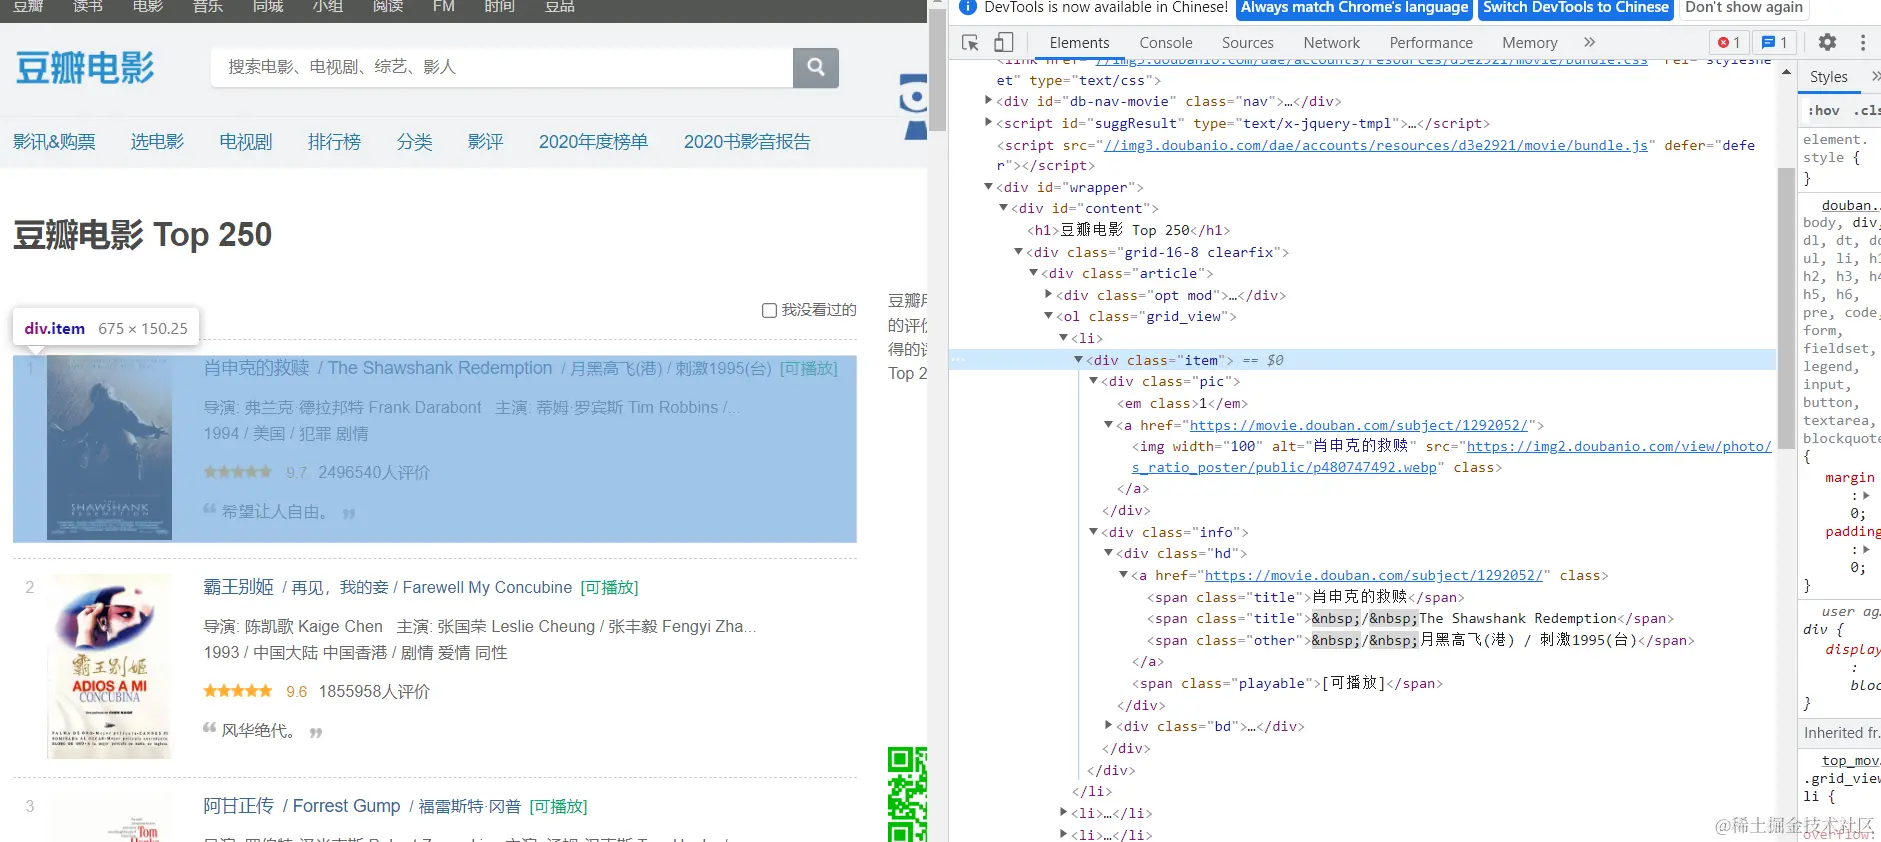The image size is (1881, 842).
Task: Collapse the div class info node
Action: point(1093,531)
